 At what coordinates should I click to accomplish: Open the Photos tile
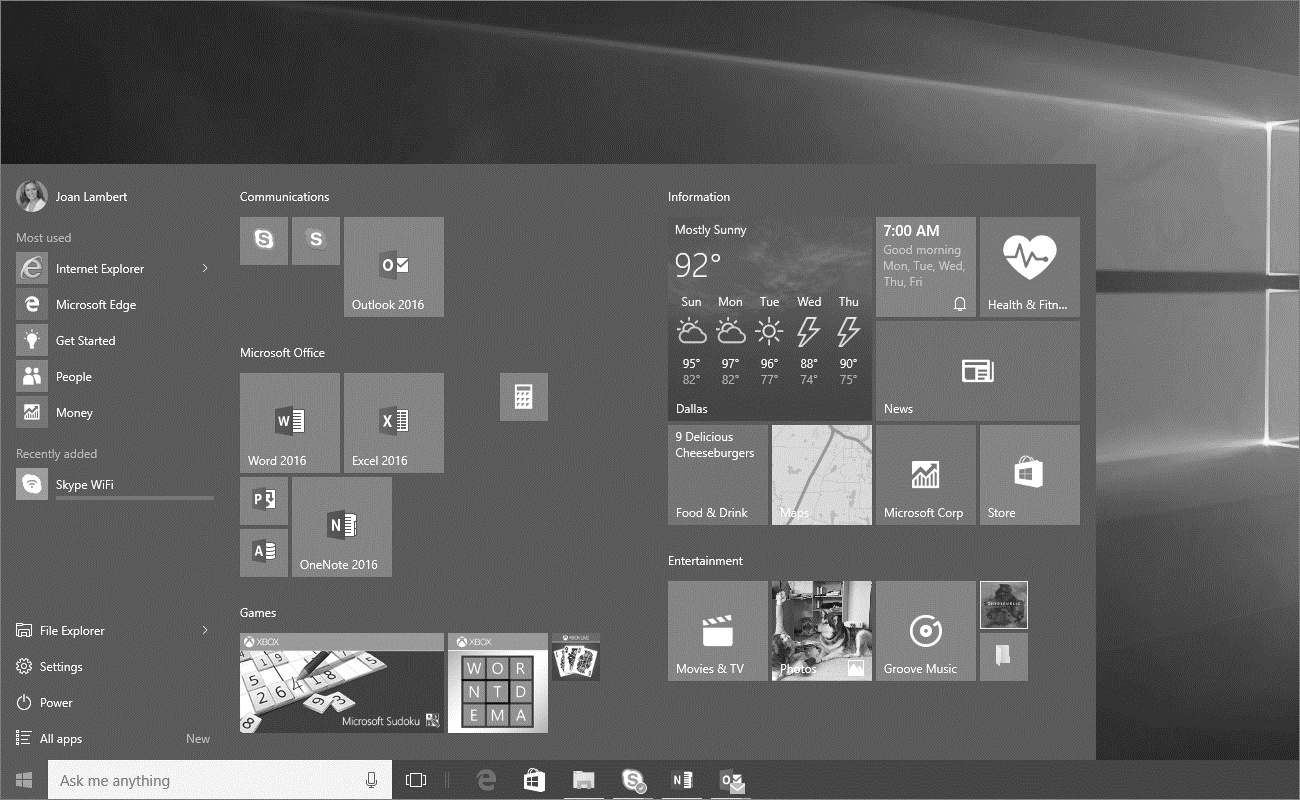(822, 631)
